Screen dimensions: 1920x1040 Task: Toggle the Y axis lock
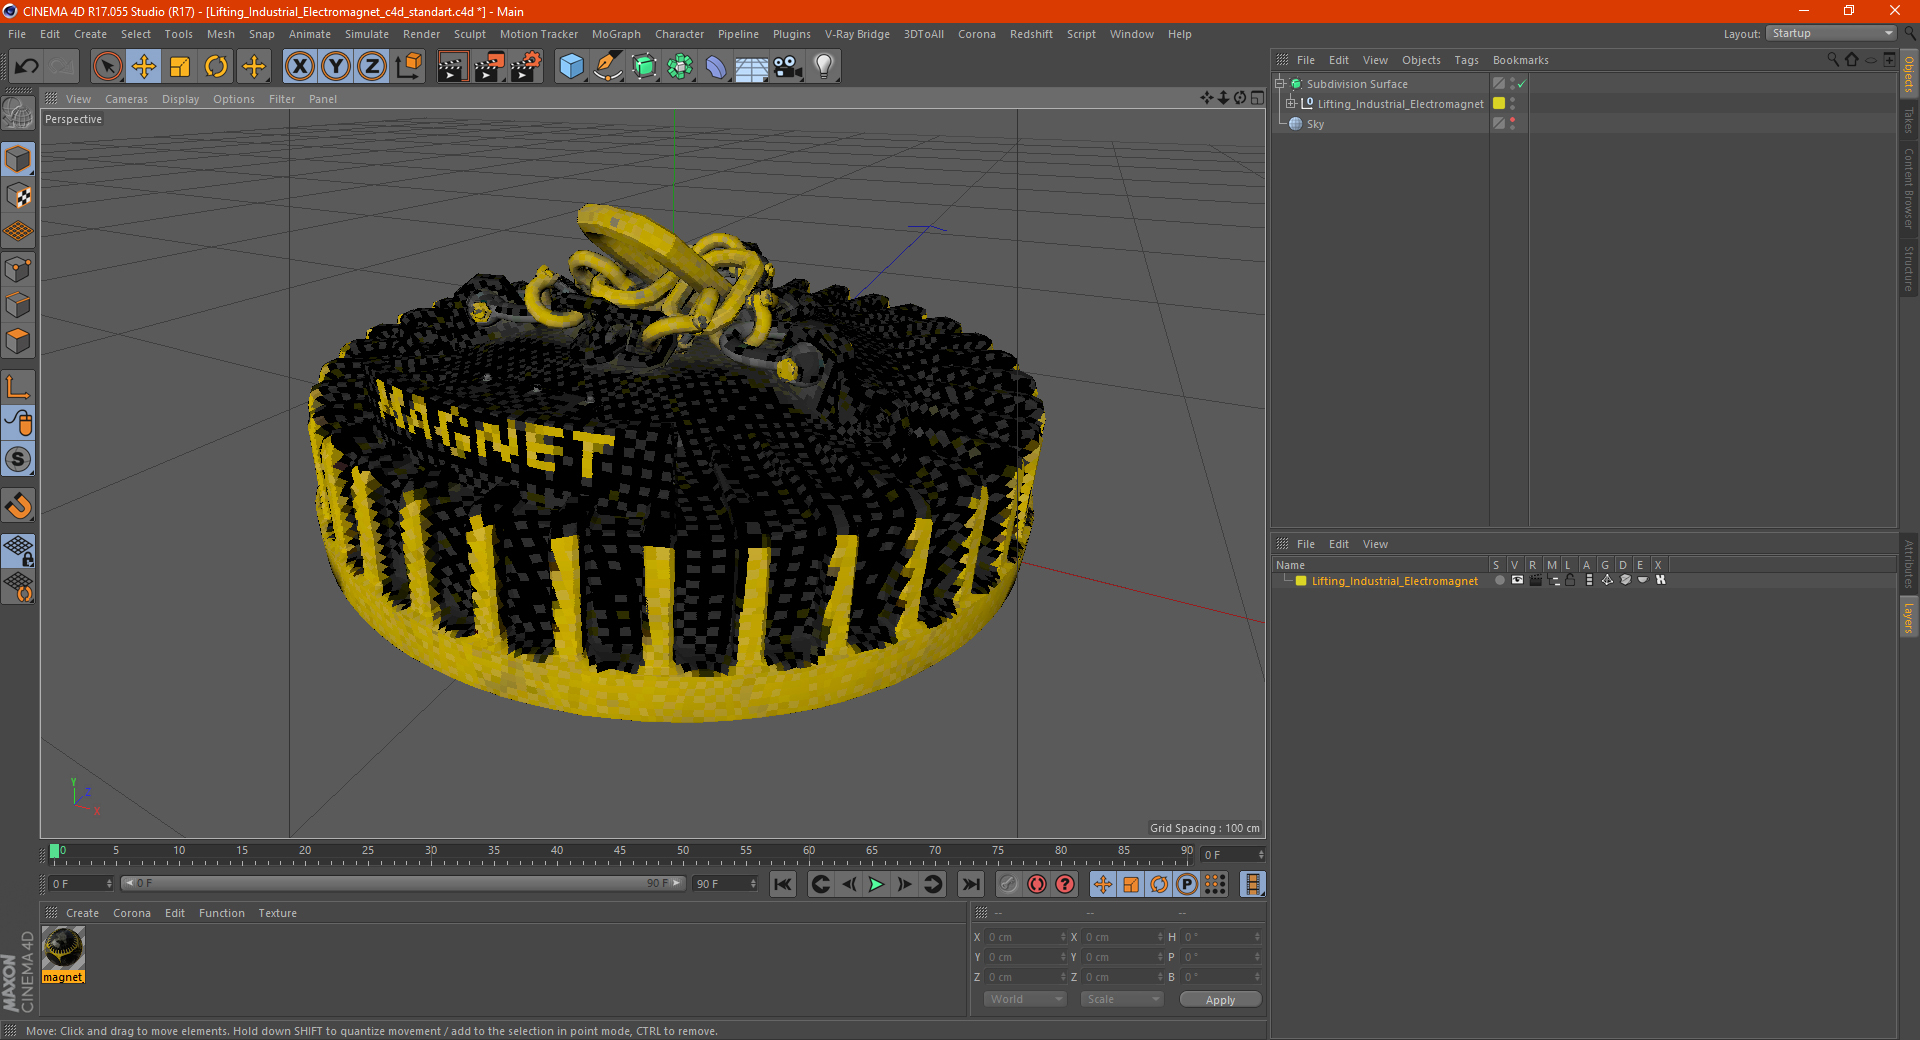(336, 67)
